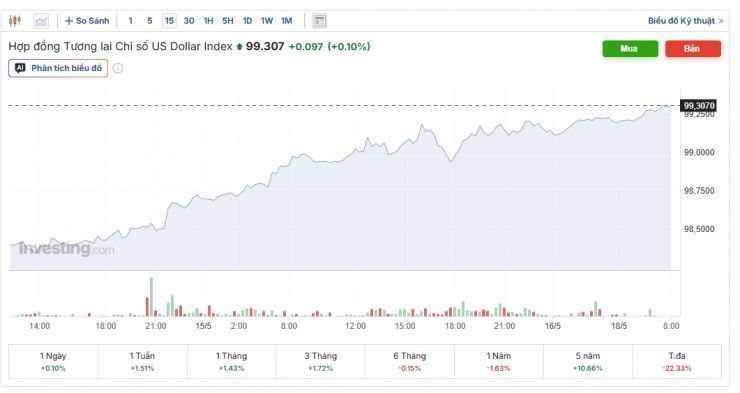Click the green up arrow next to price

[239, 46]
